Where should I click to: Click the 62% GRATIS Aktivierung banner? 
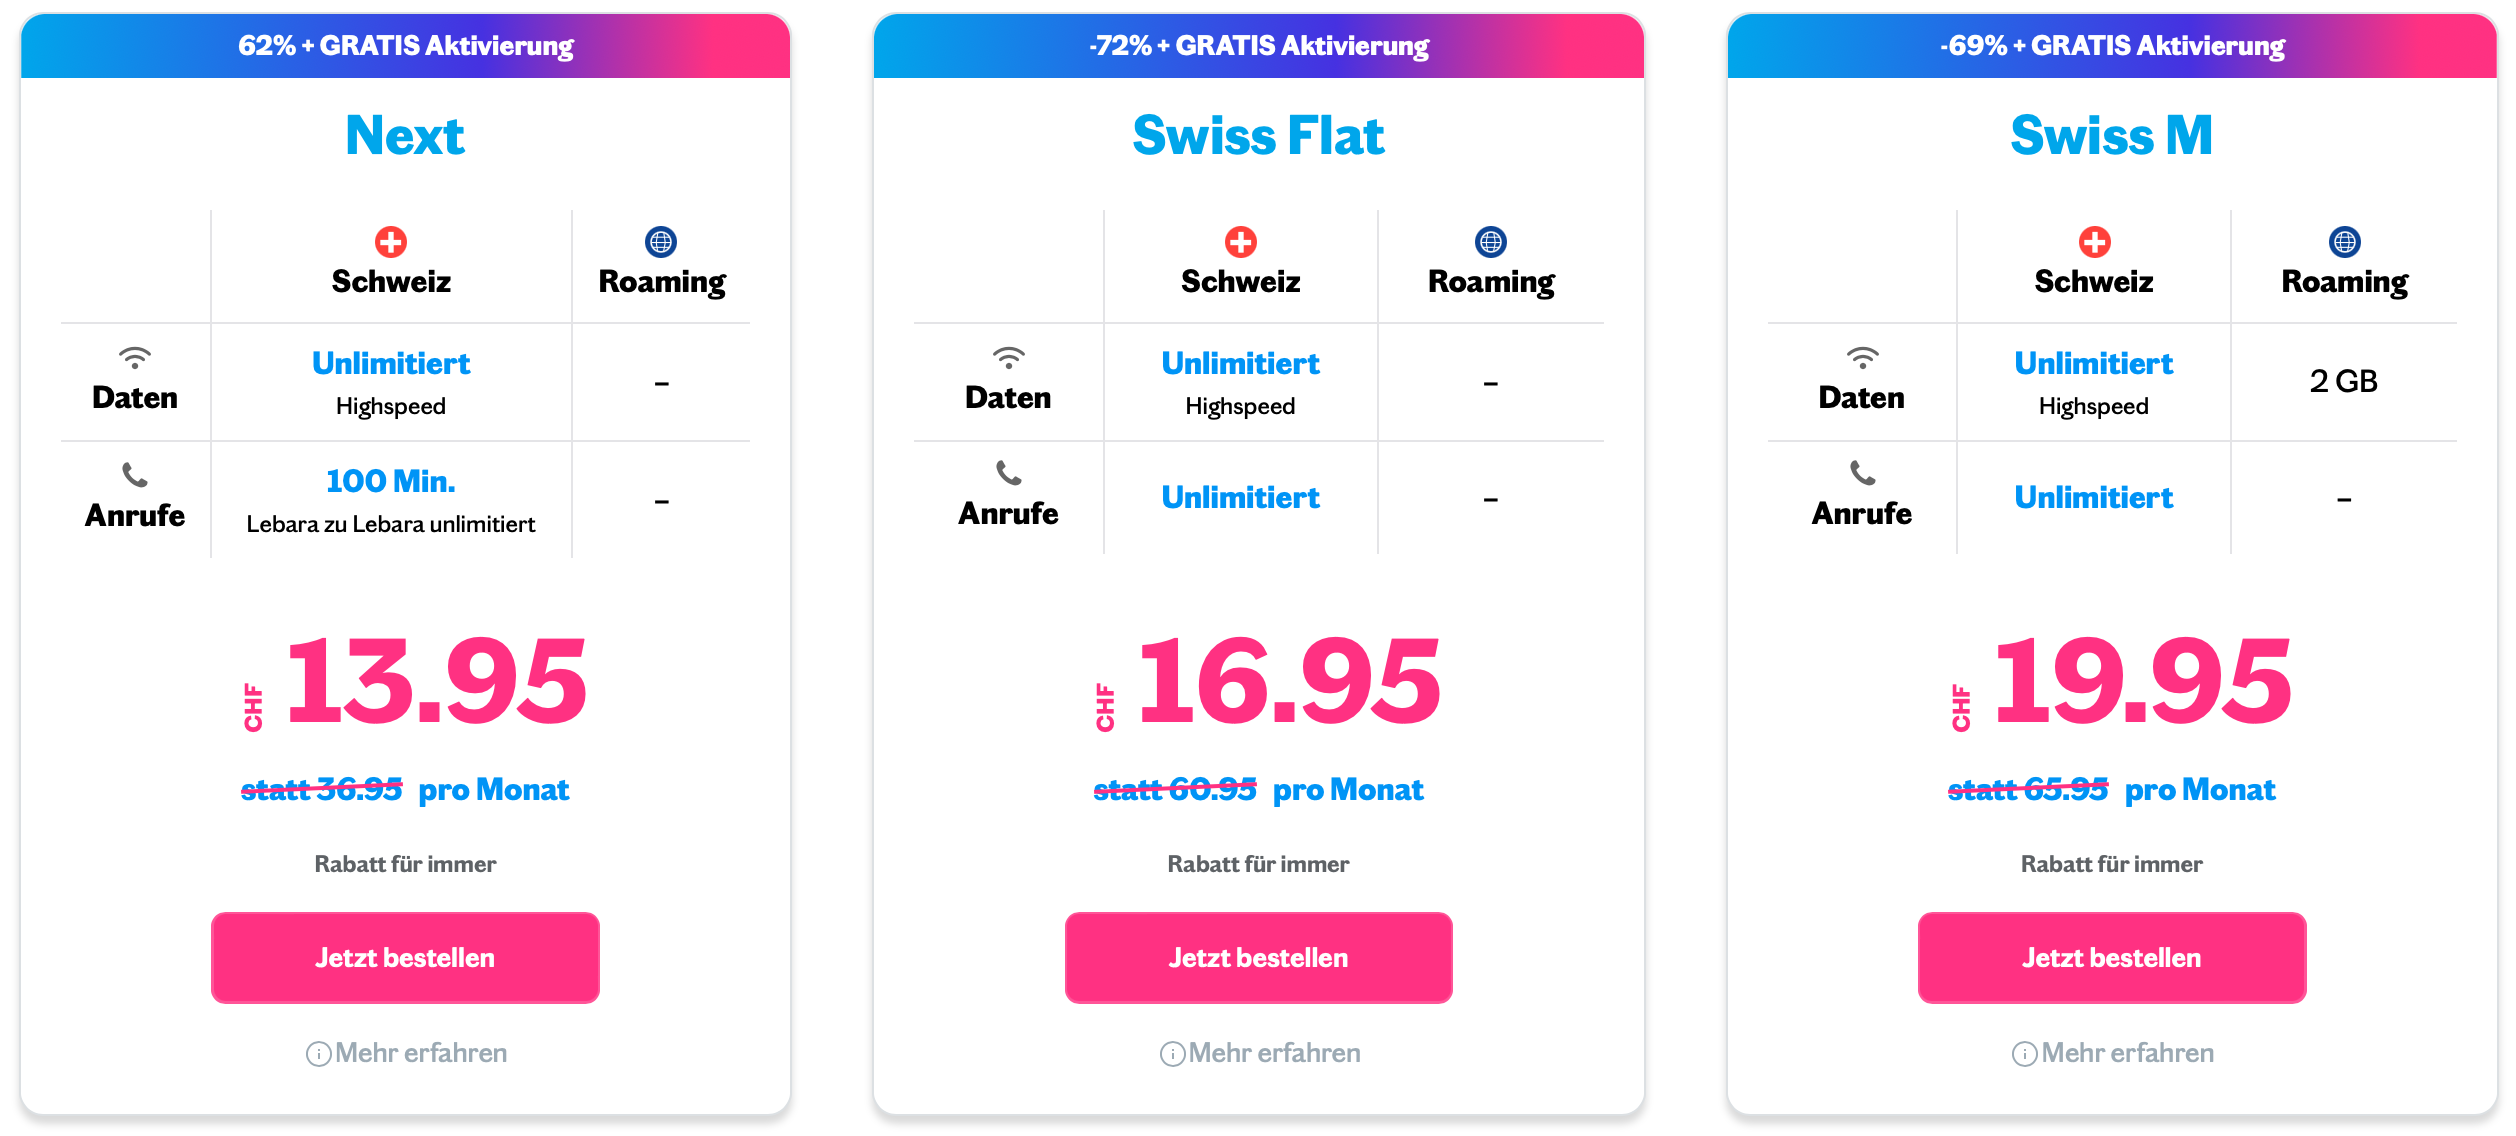405,46
